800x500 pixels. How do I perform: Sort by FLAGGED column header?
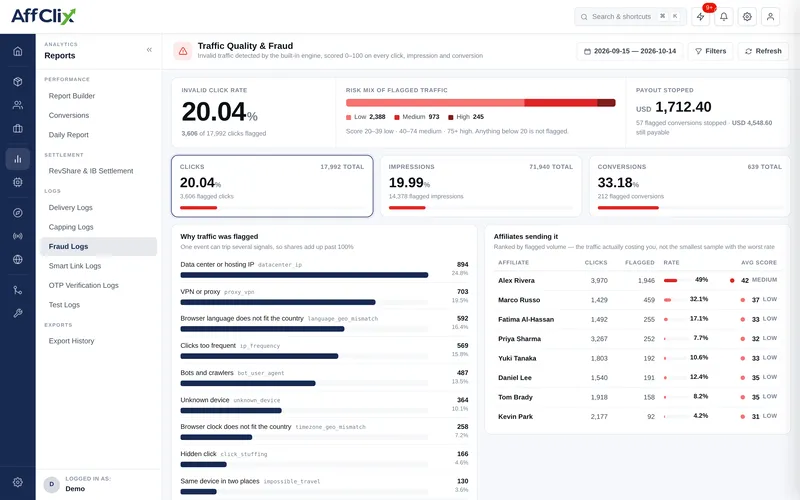[x=640, y=262]
